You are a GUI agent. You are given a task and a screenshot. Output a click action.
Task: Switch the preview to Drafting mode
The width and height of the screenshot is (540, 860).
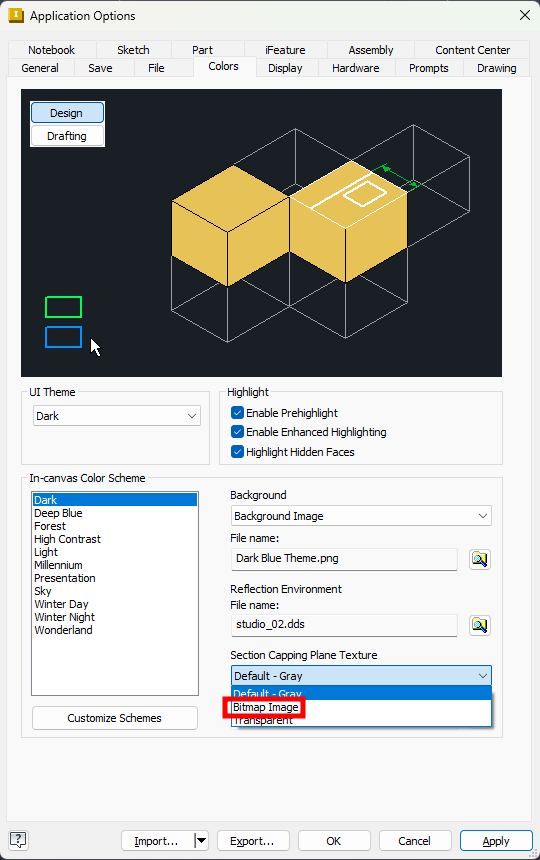point(67,136)
